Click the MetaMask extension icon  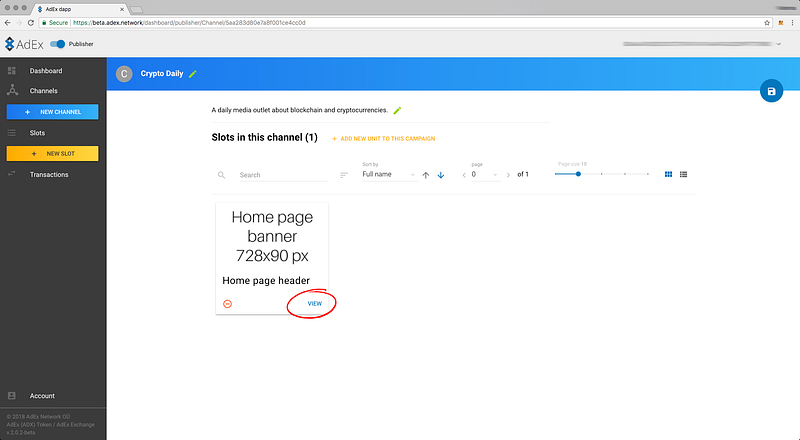[781, 22]
